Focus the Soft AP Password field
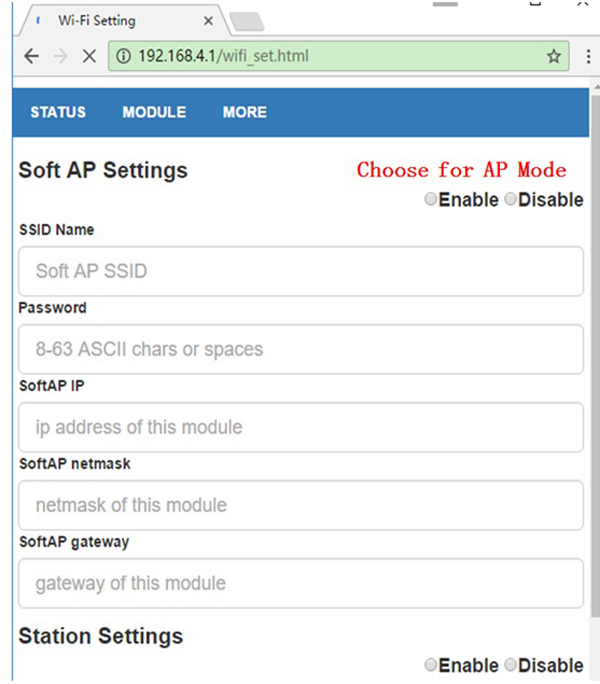The width and height of the screenshot is (600, 684). coord(300,349)
